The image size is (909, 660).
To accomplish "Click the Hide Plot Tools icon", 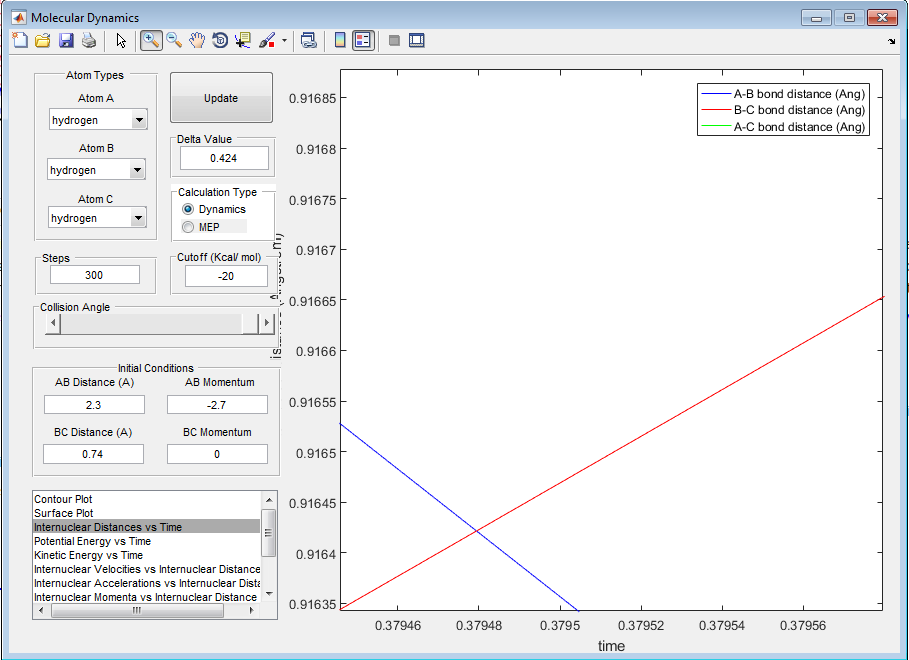I will click(394, 40).
